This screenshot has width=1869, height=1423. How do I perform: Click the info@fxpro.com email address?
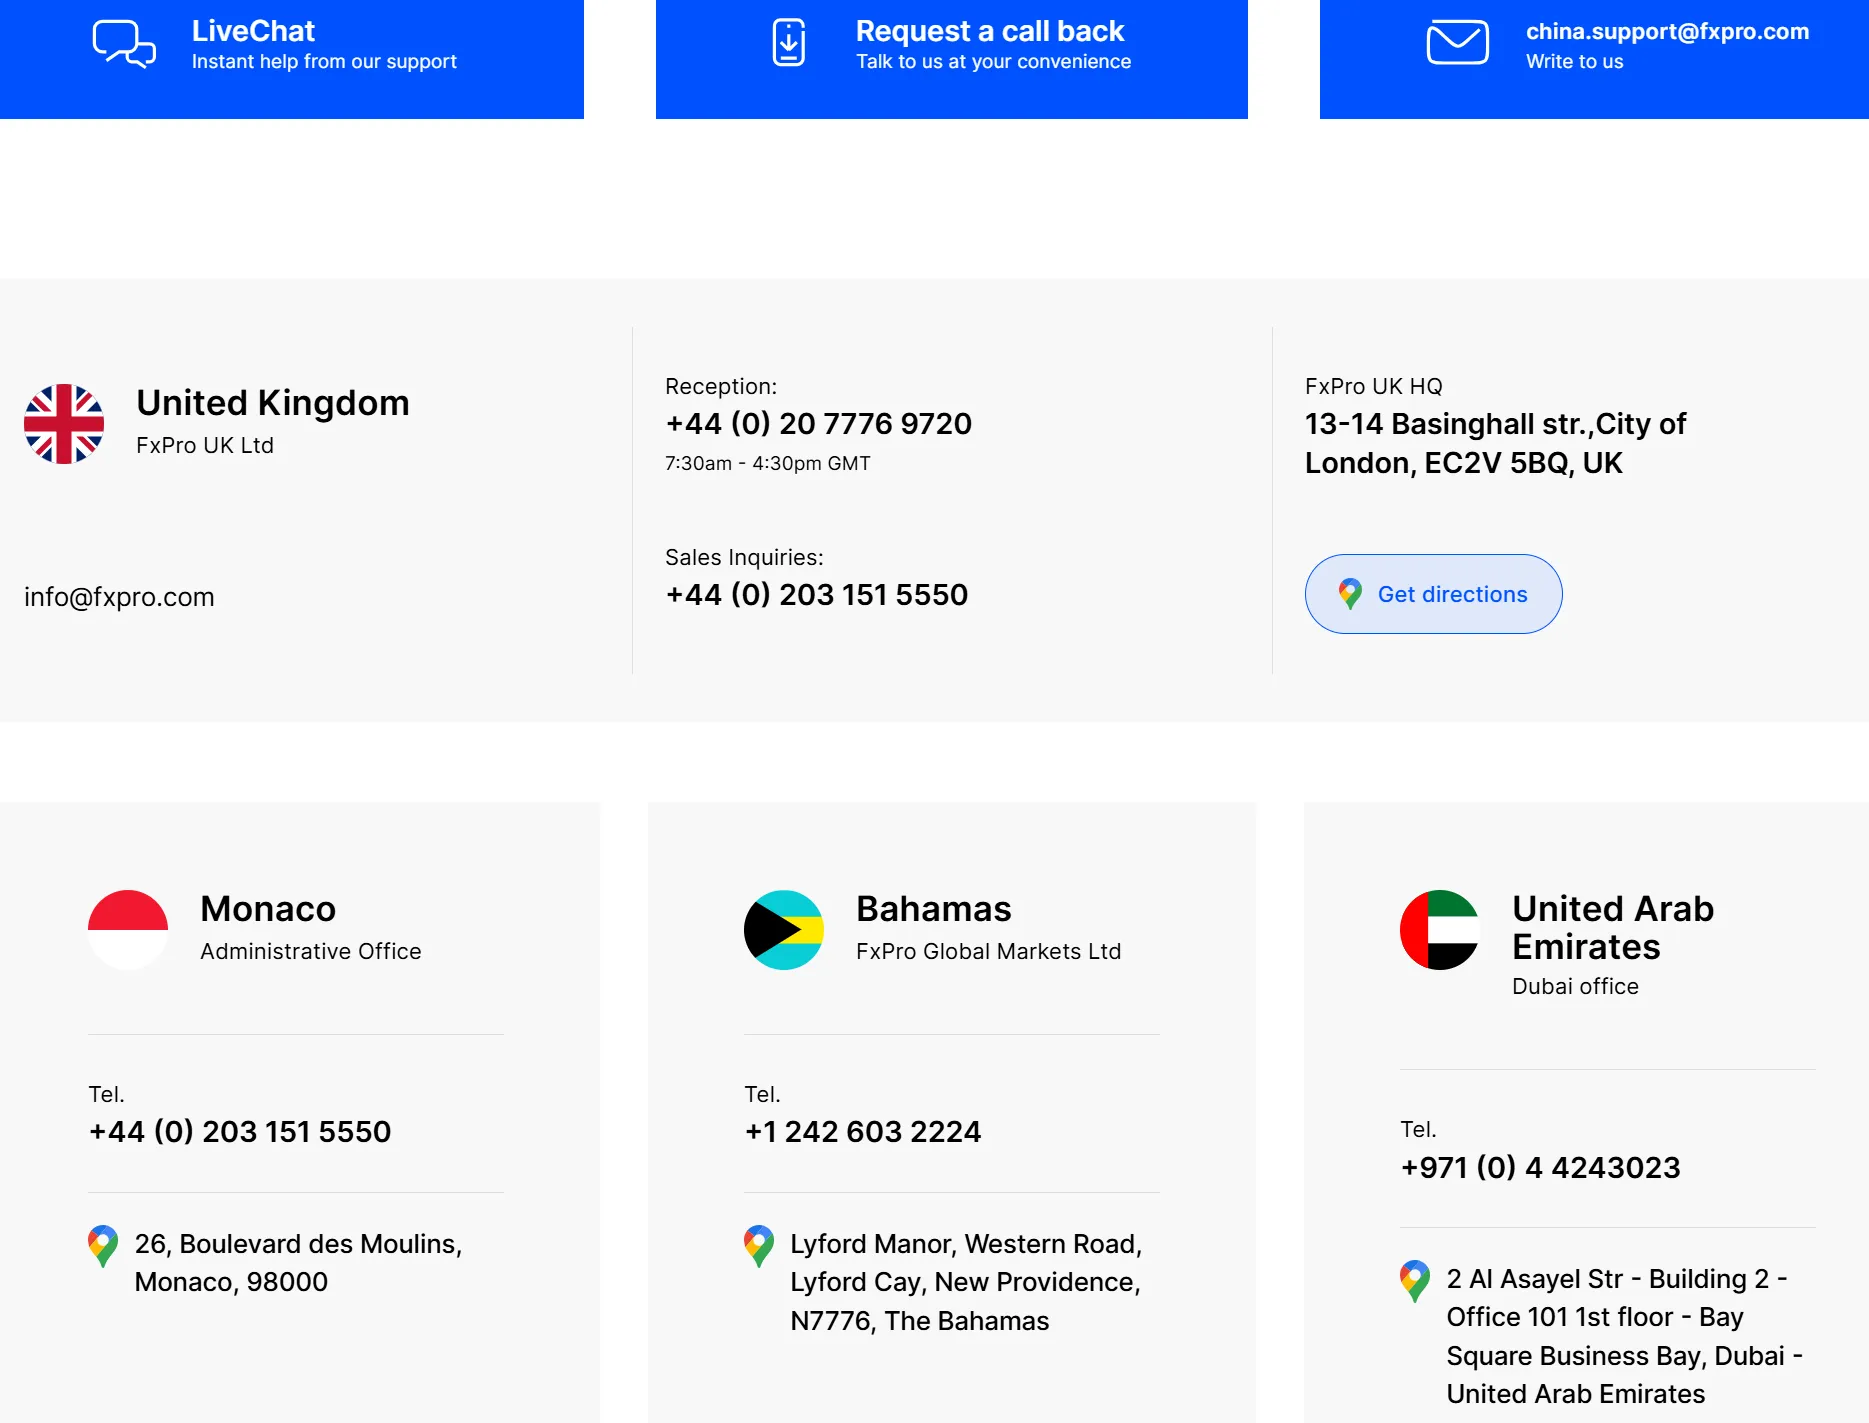(x=119, y=597)
